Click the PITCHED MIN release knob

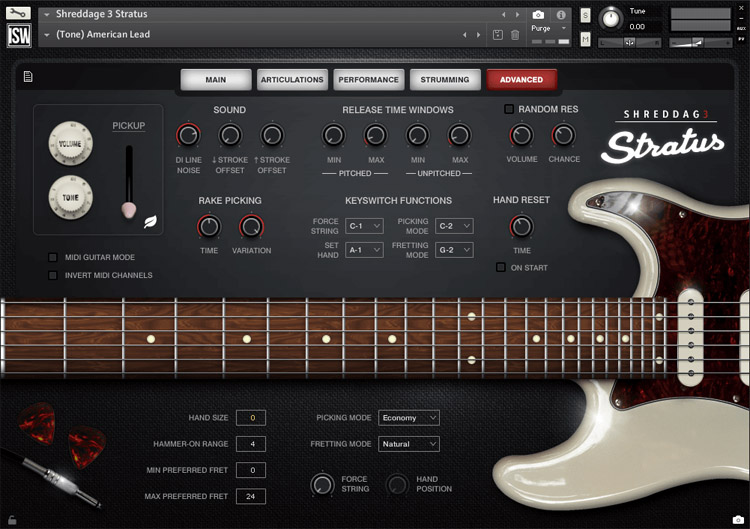(334, 135)
